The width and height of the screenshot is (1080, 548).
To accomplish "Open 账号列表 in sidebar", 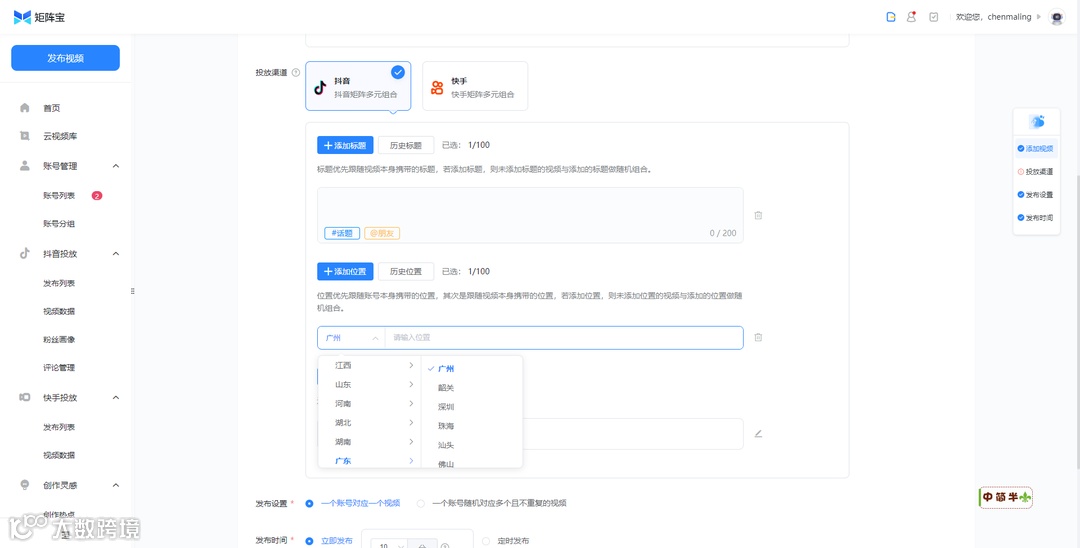I will tap(59, 196).
